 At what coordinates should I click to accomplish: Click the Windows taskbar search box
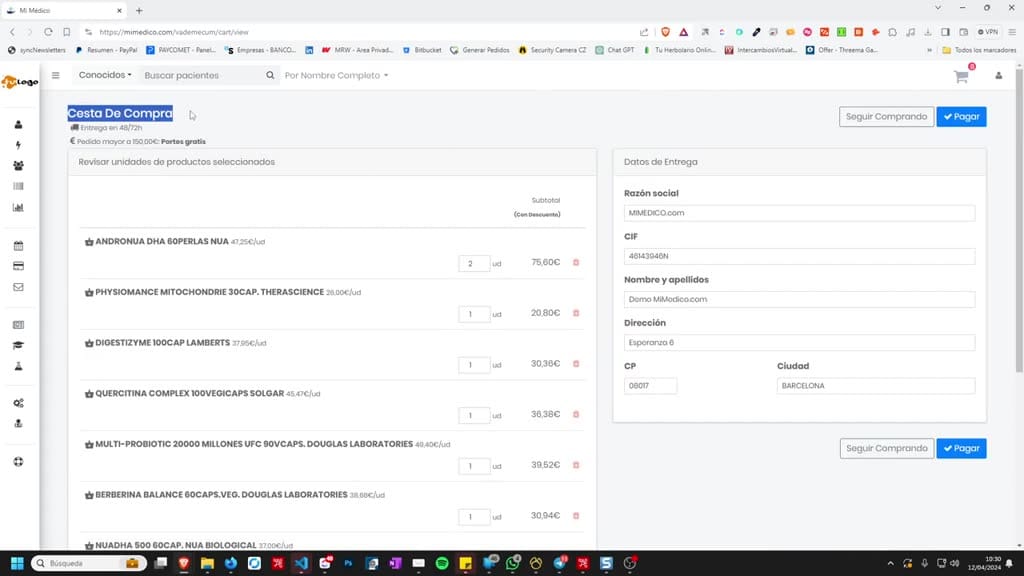point(88,563)
